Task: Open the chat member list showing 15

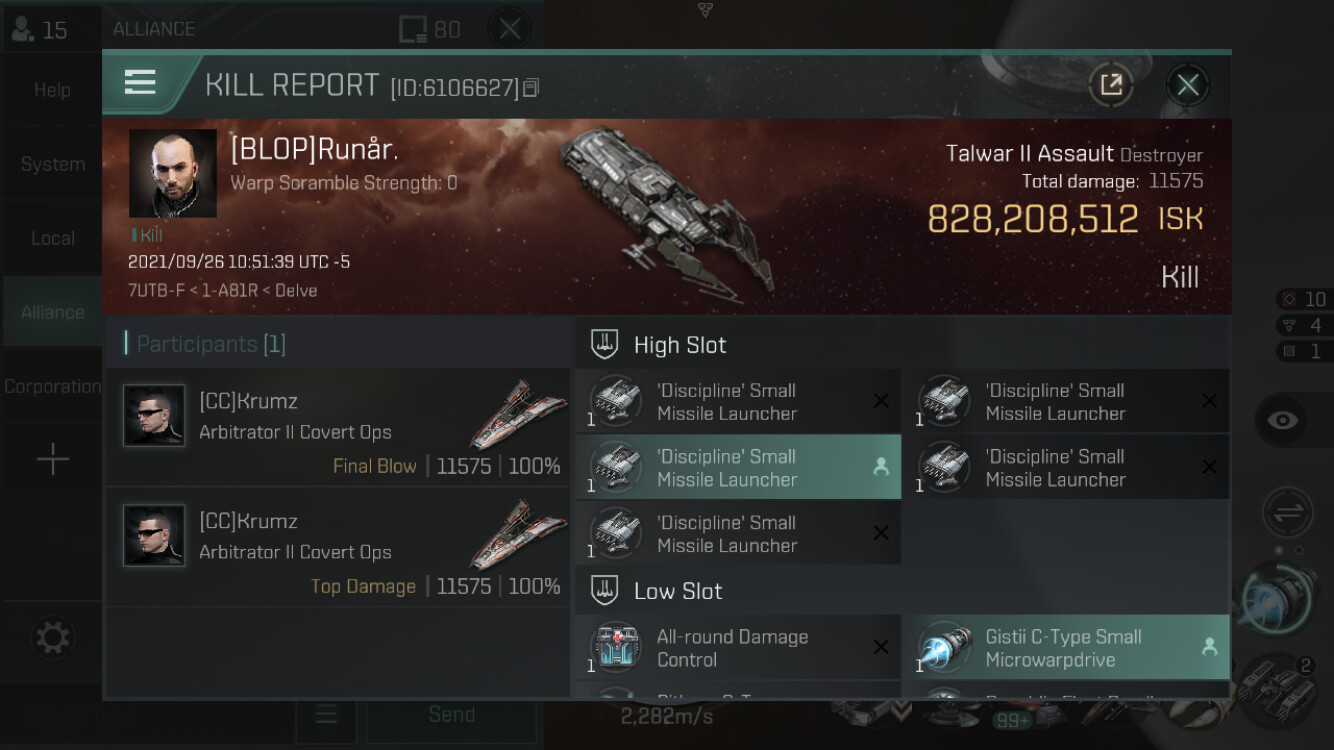Action: 40,29
